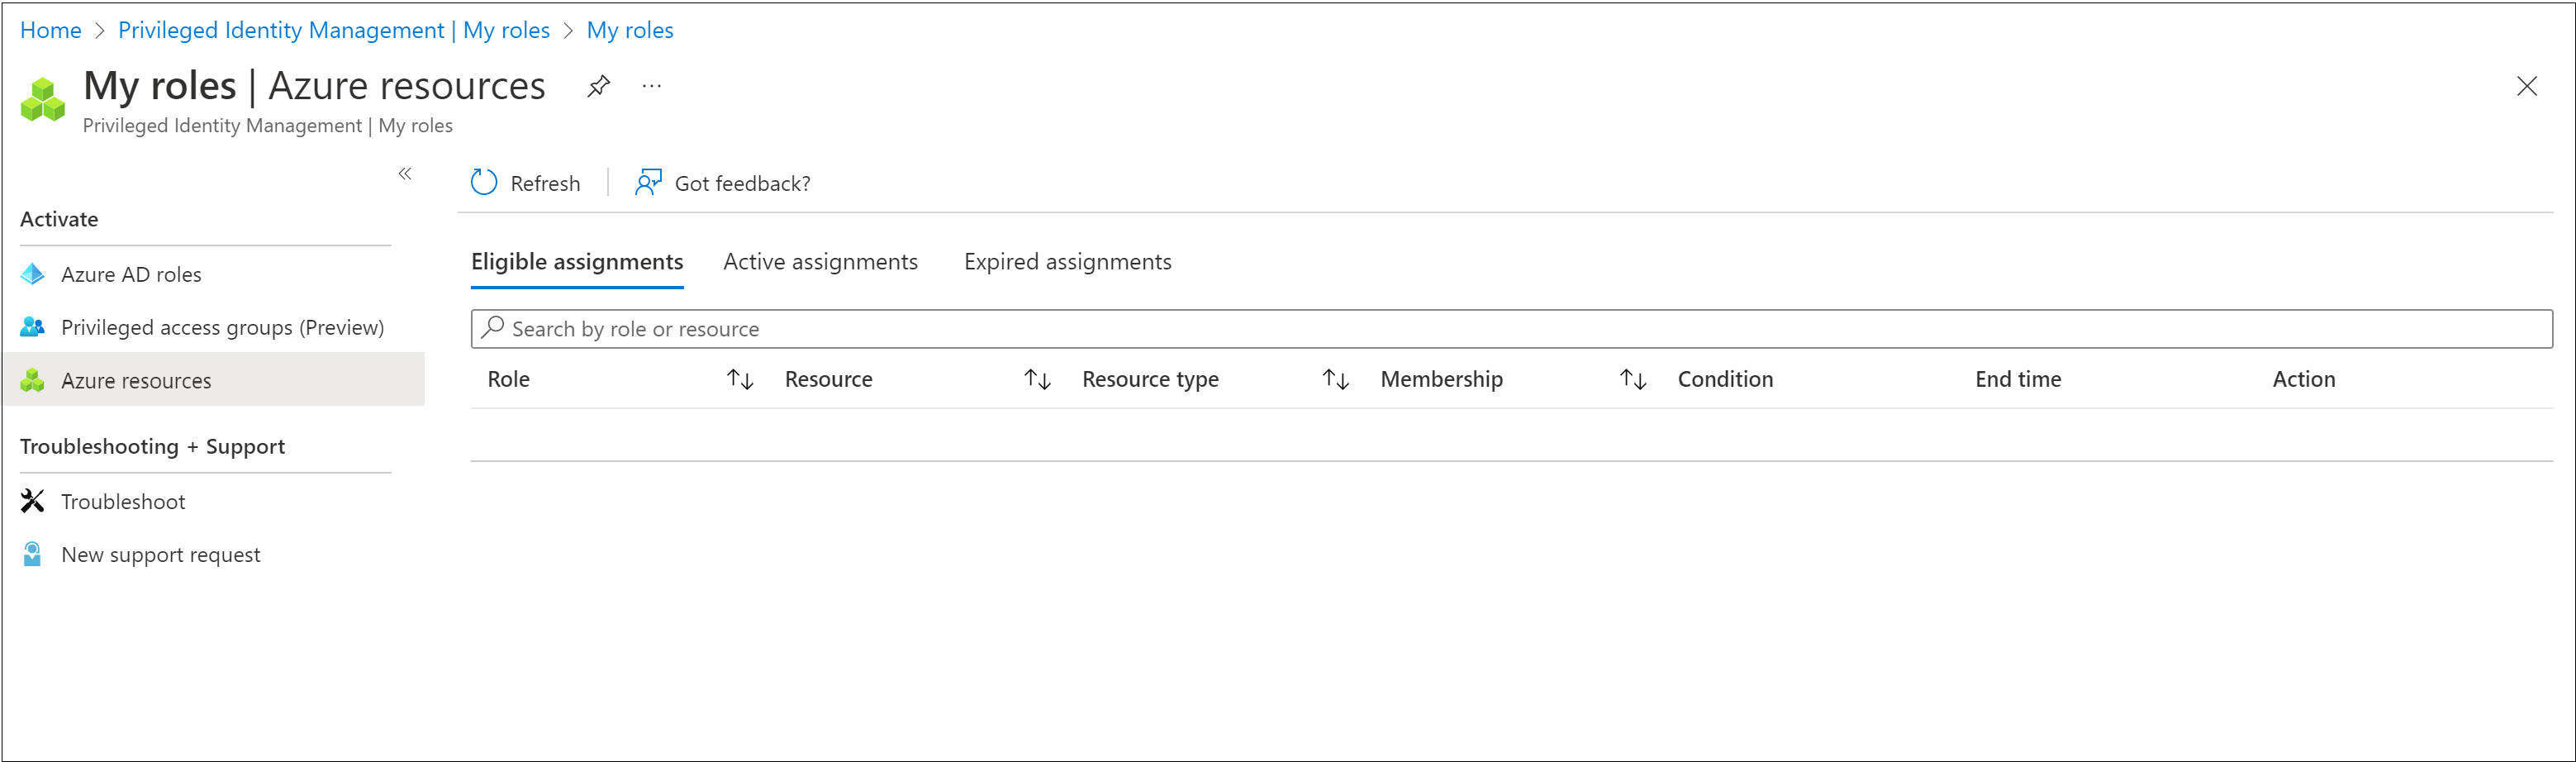
Task: Click the Got feedback? label
Action: pyautogui.click(x=742, y=184)
